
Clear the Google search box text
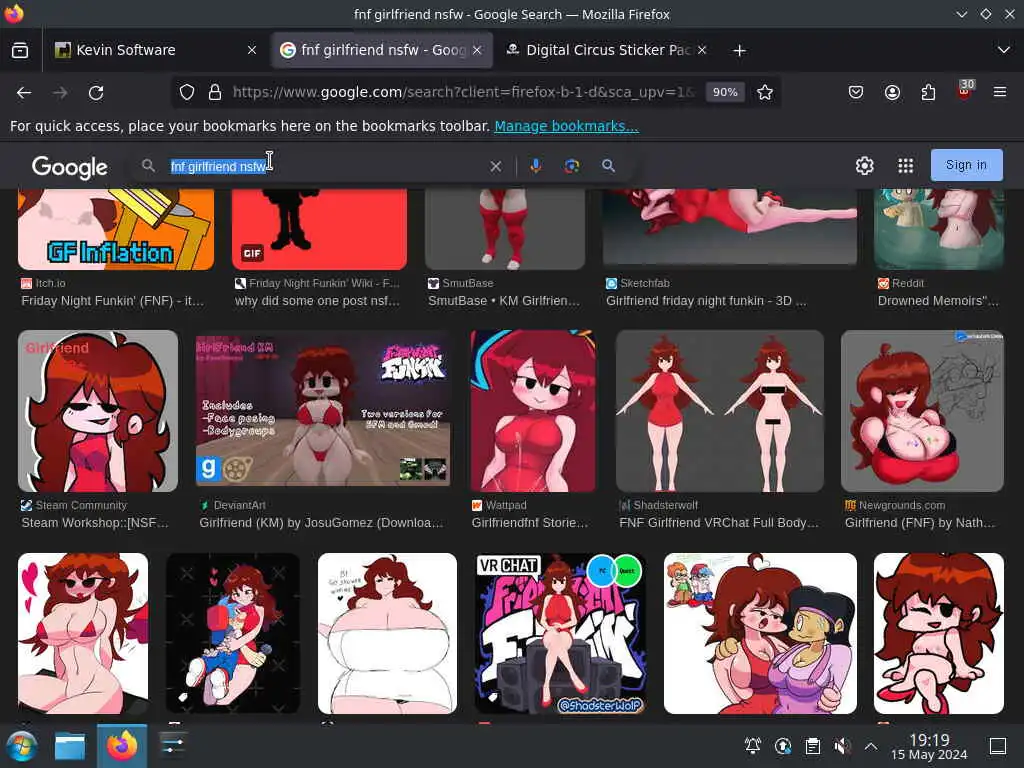pyautogui.click(x=496, y=167)
